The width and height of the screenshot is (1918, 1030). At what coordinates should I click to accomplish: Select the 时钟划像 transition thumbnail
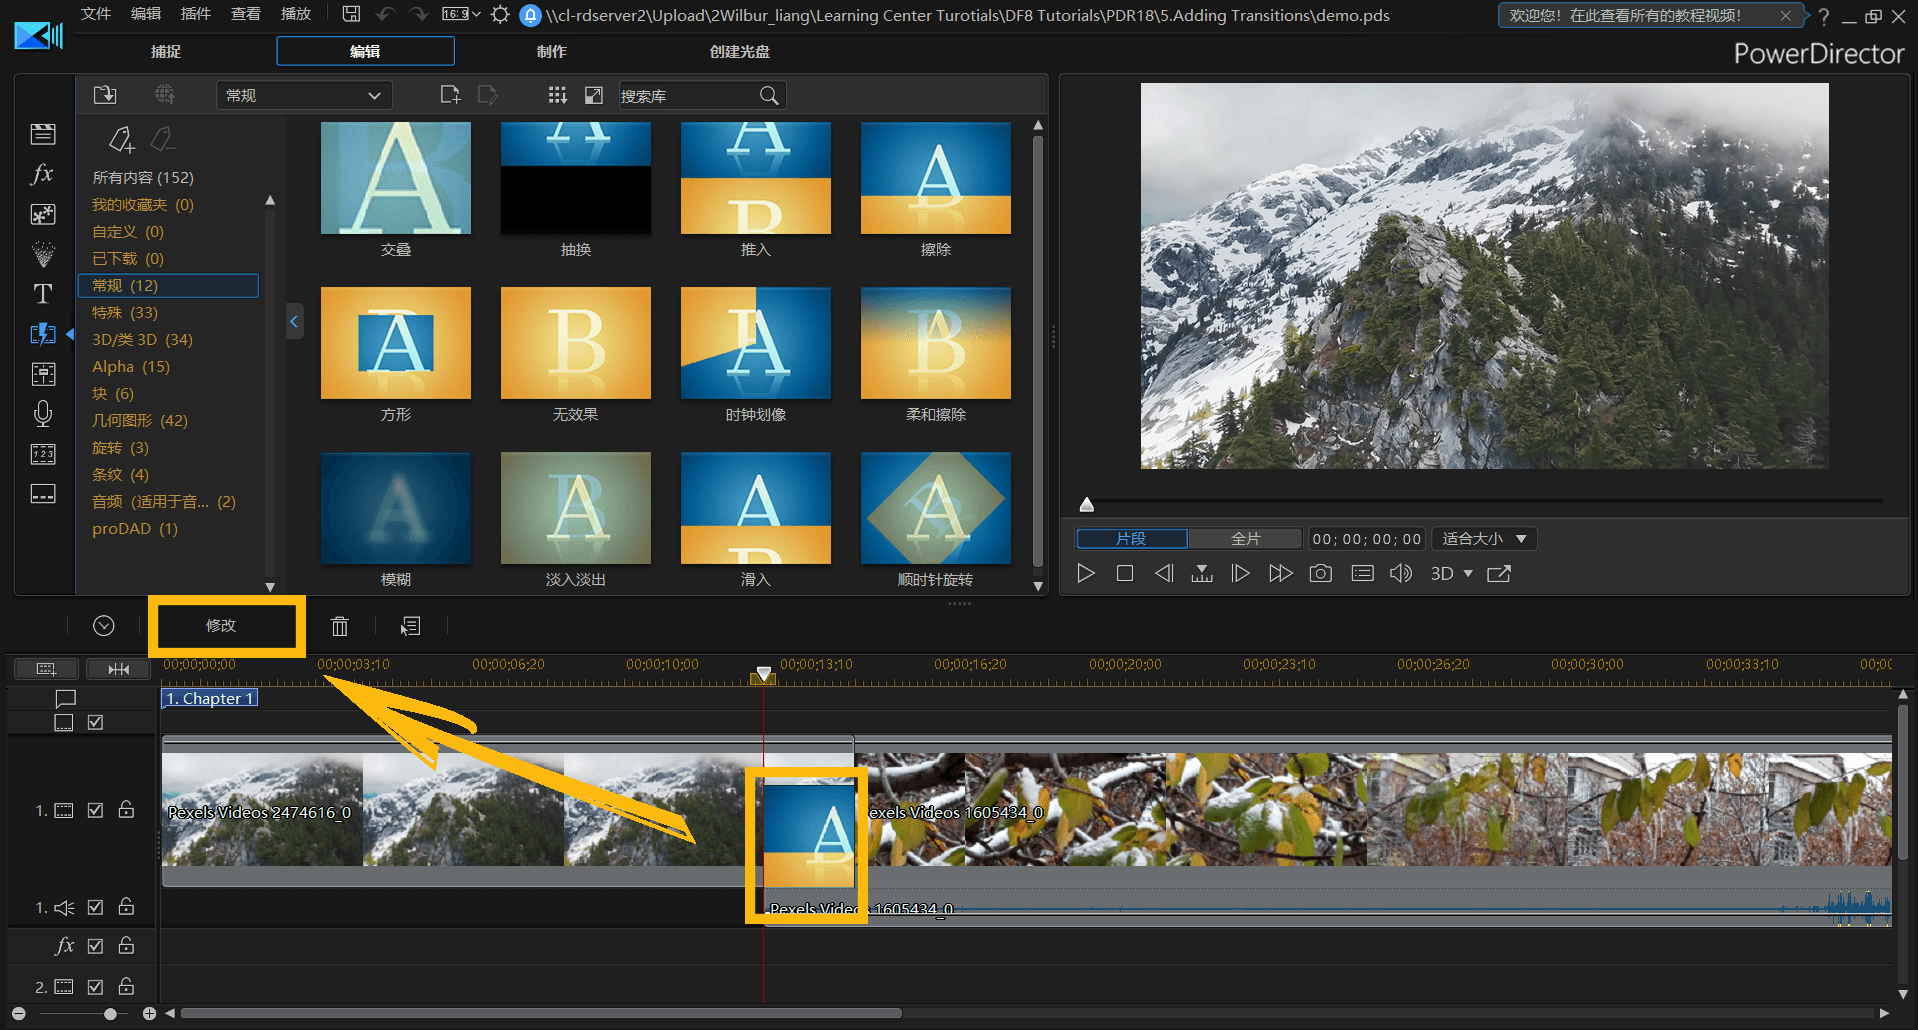(755, 344)
